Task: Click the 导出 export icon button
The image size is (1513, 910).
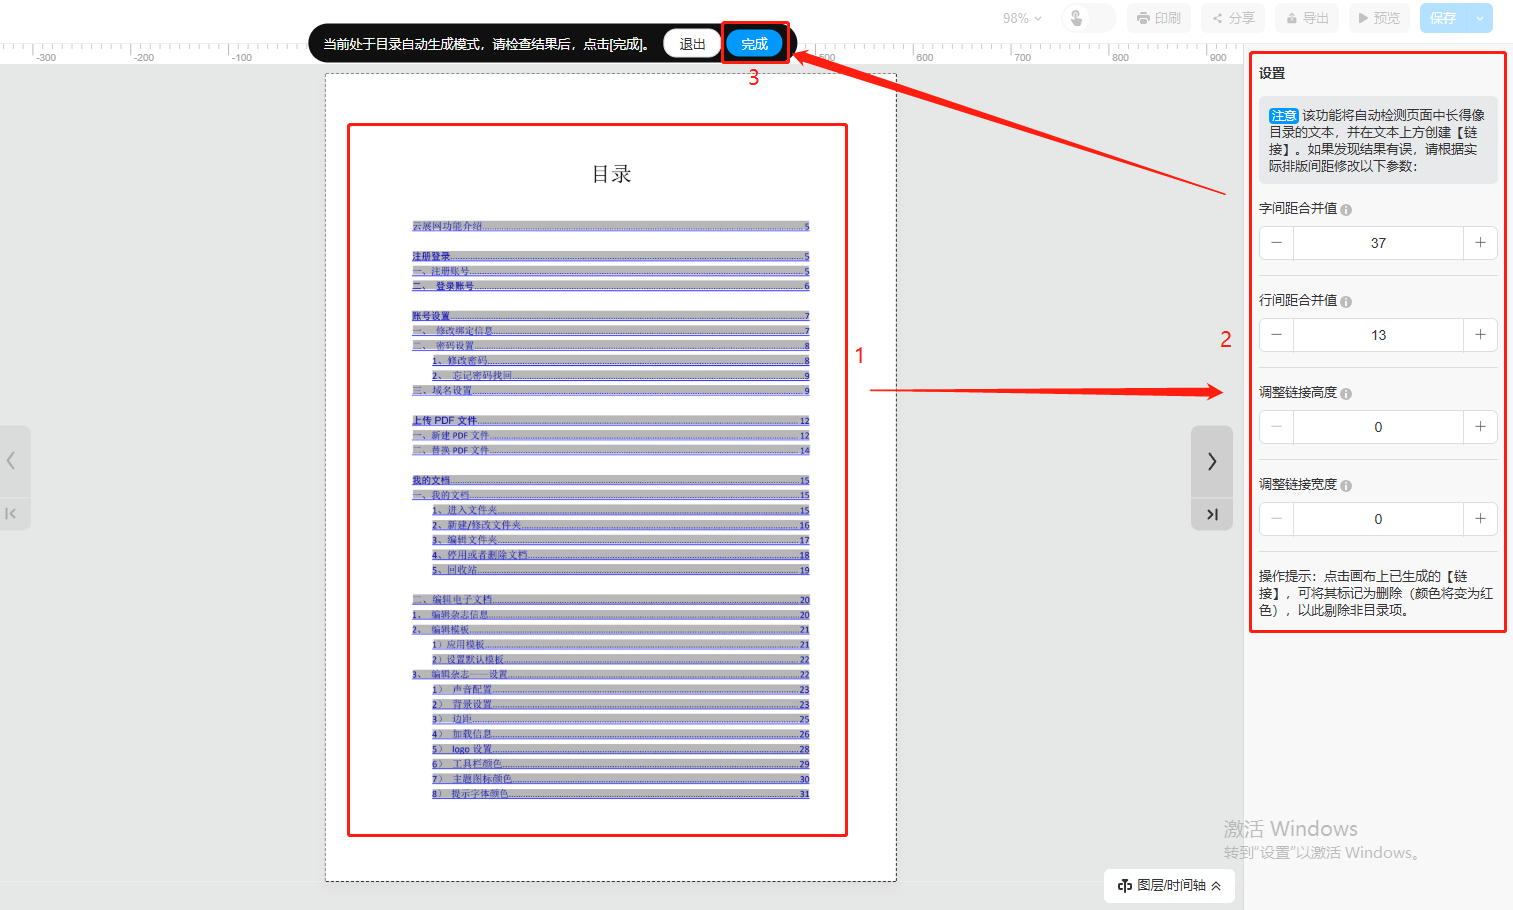Action: [x=1307, y=18]
